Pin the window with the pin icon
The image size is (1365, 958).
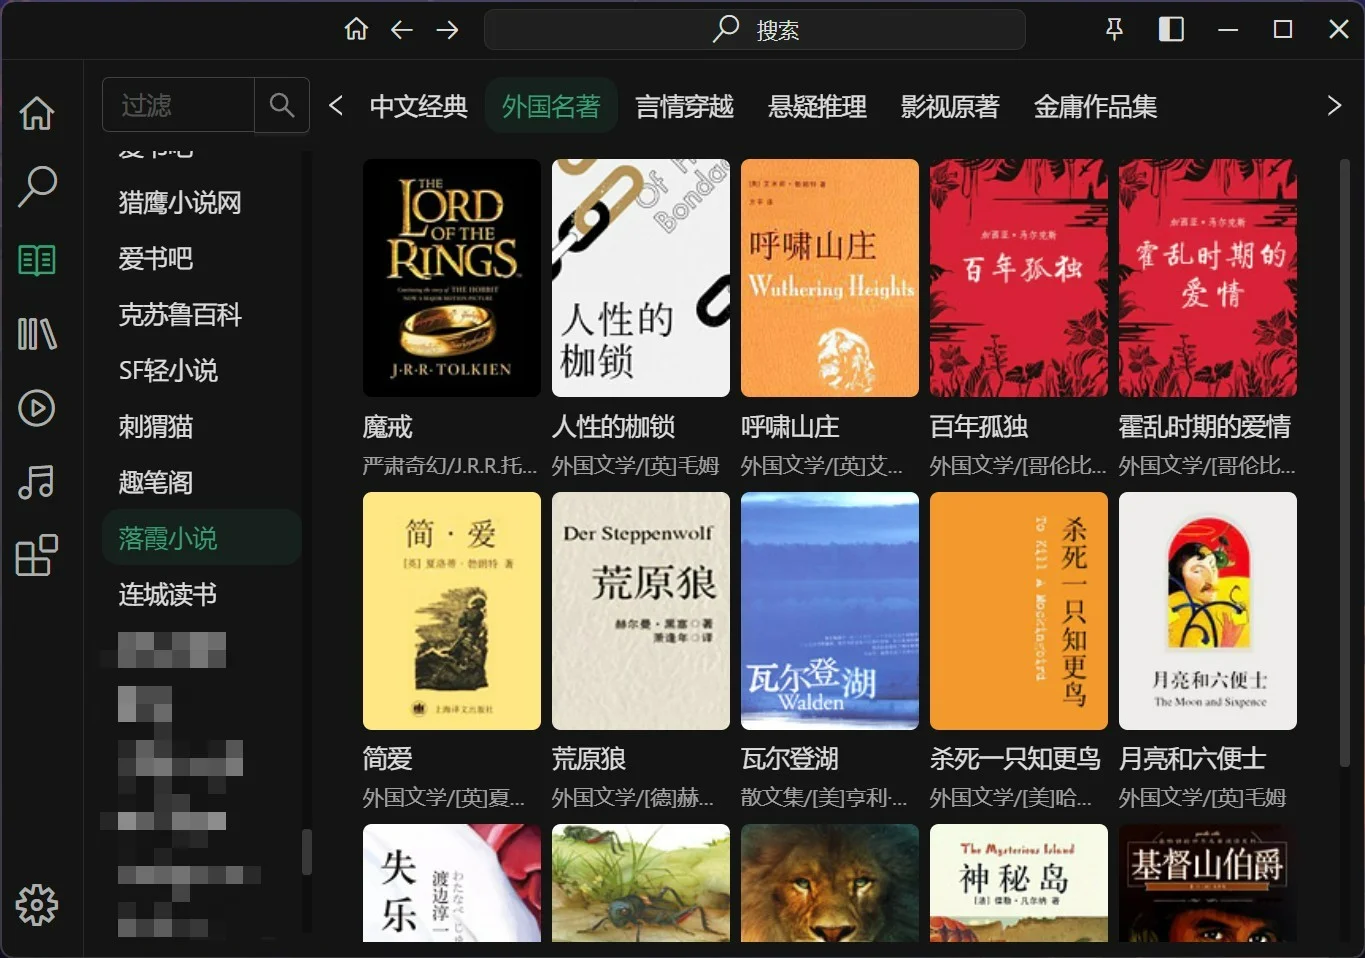[x=1114, y=30]
